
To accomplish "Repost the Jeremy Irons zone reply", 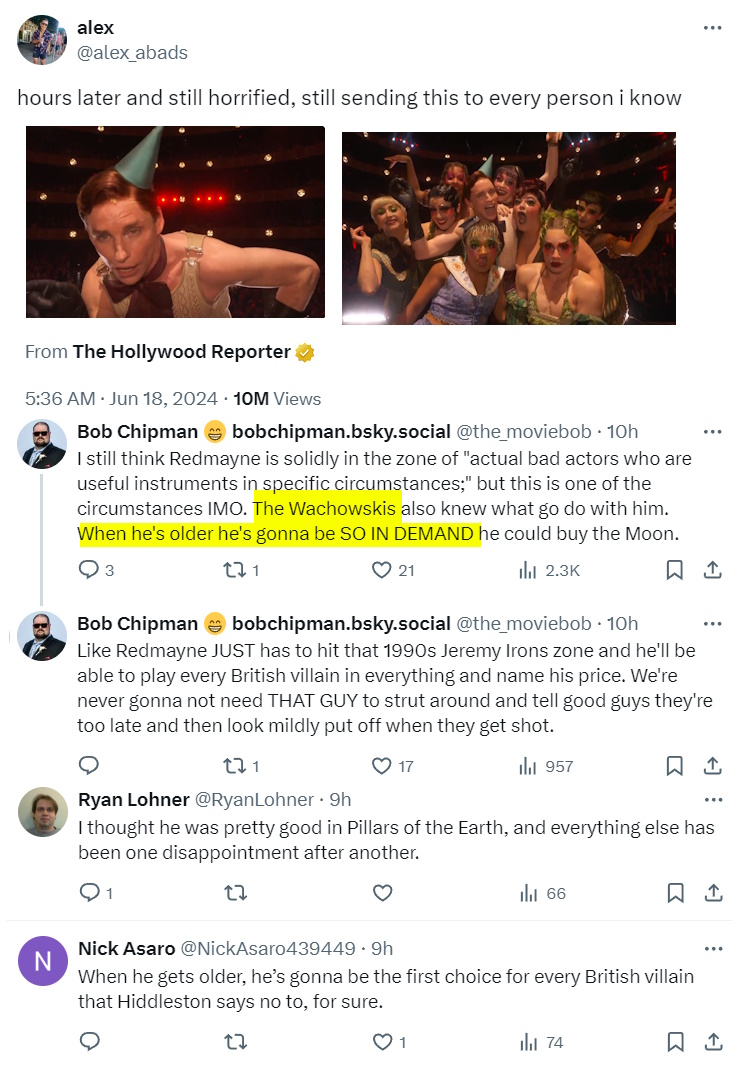I will pos(234,766).
